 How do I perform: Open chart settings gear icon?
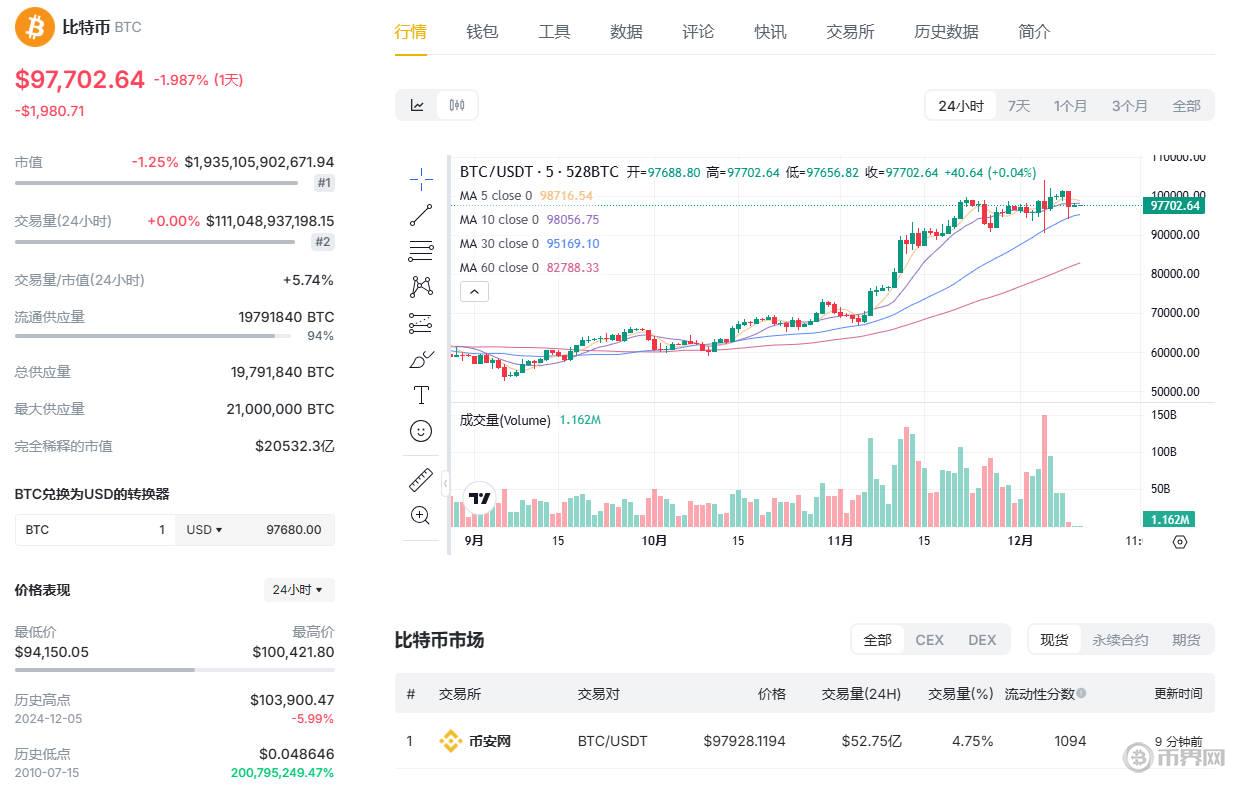click(x=1180, y=541)
